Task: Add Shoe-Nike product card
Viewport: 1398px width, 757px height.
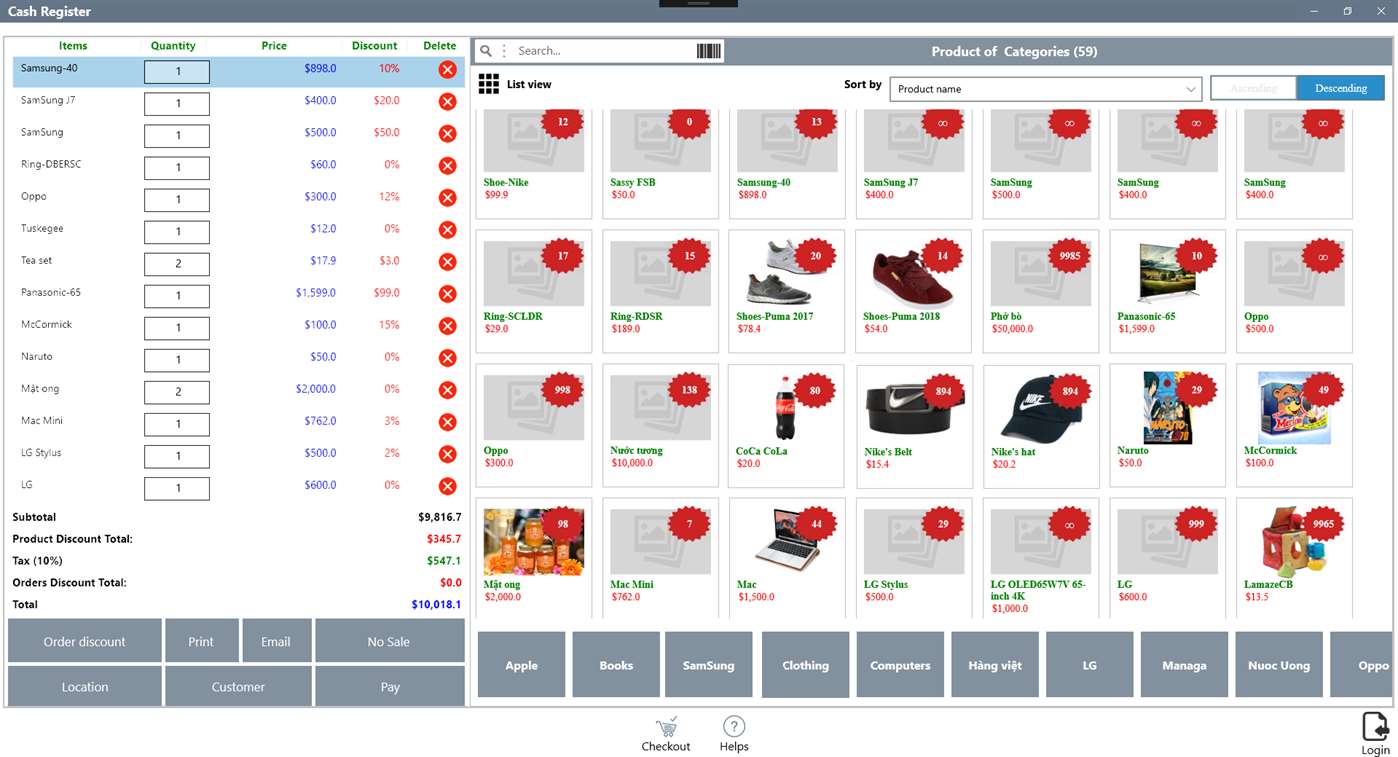Action: point(533,164)
